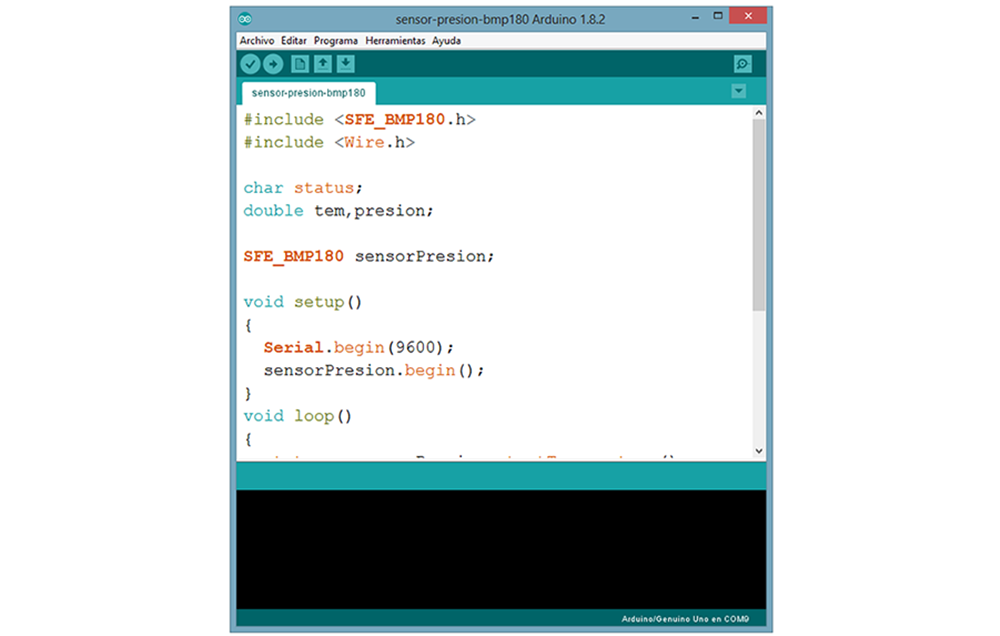Open the Herramientas menu
1000x636 pixels.
click(395, 41)
